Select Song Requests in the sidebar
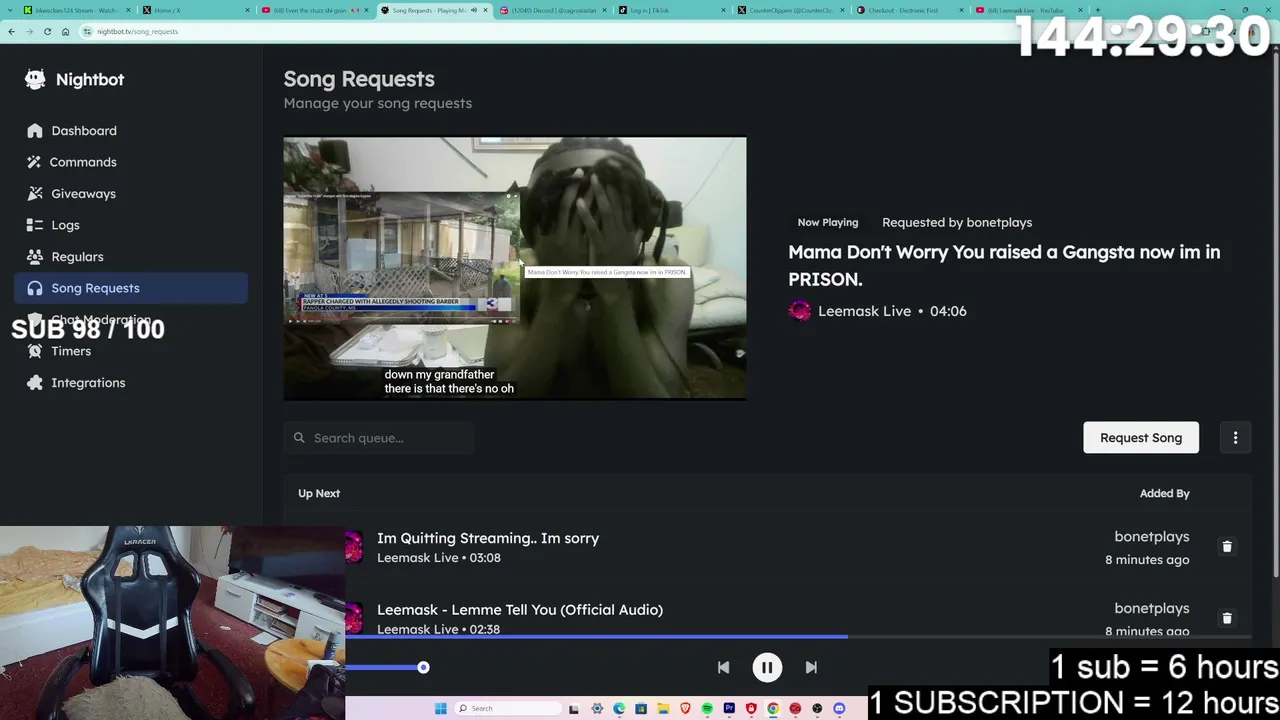This screenshot has height=720, width=1280. point(131,288)
